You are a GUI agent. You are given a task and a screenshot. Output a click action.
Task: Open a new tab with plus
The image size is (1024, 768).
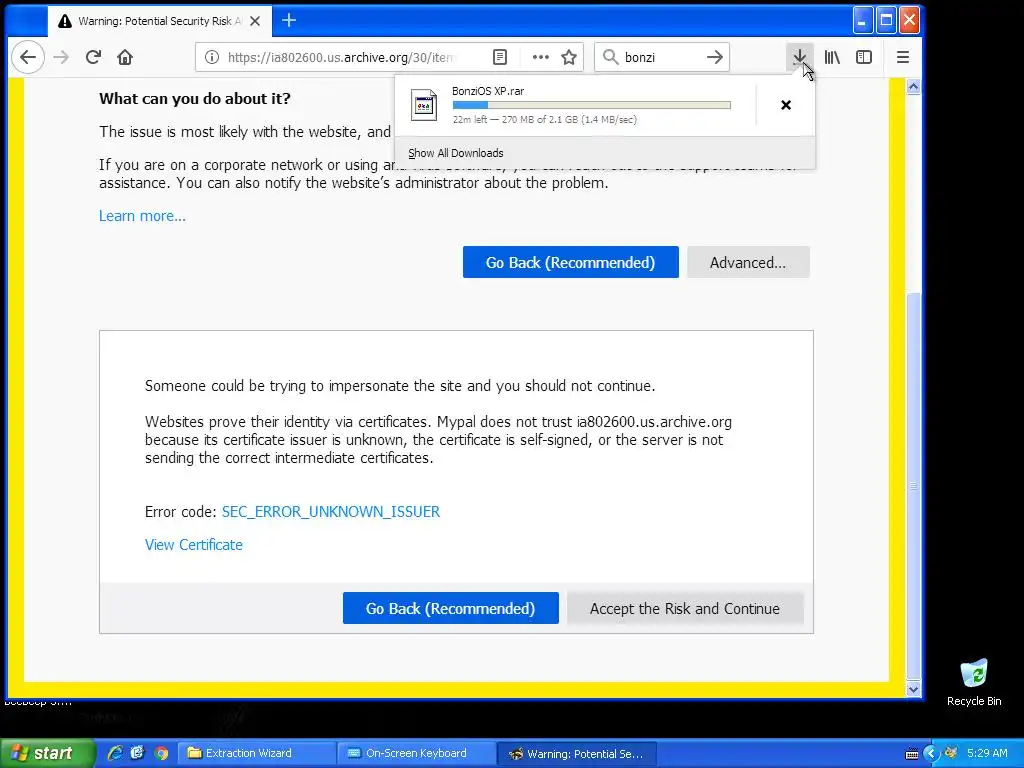[289, 21]
